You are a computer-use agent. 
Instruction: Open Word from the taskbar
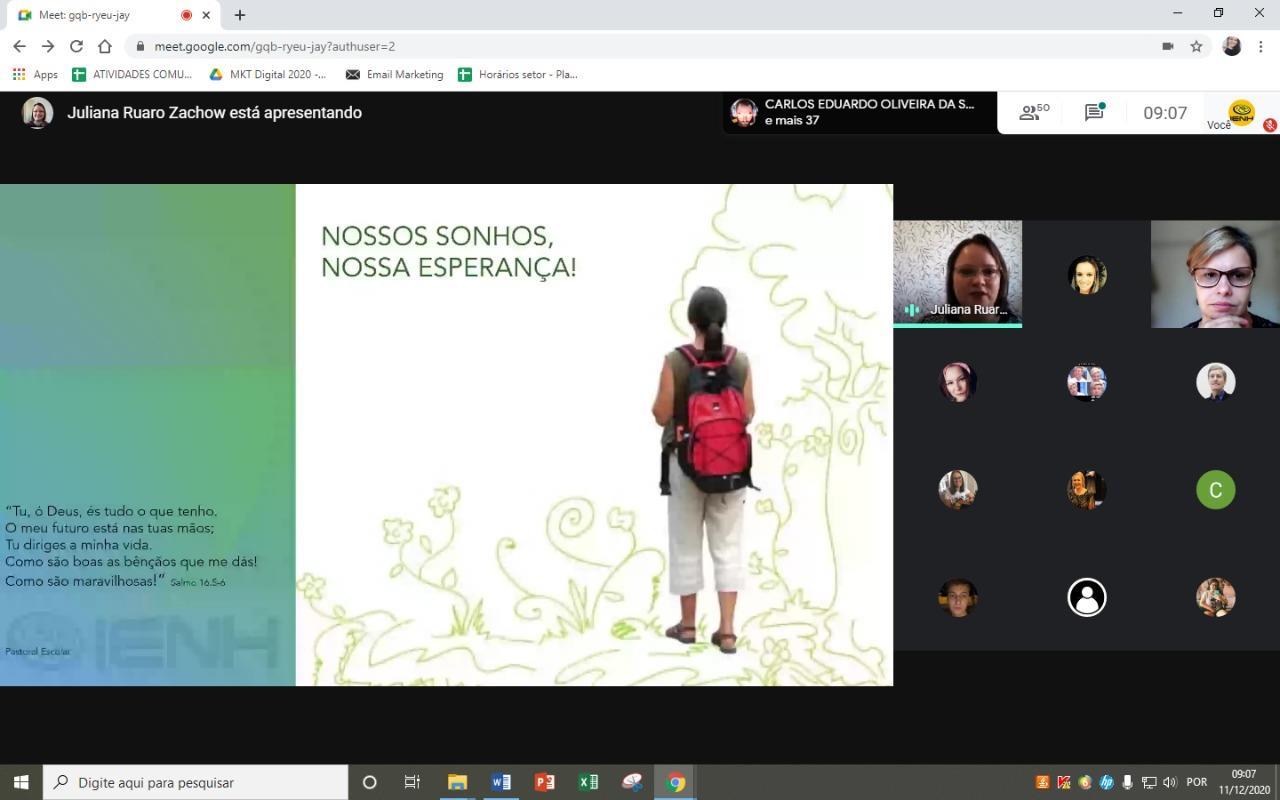point(501,782)
